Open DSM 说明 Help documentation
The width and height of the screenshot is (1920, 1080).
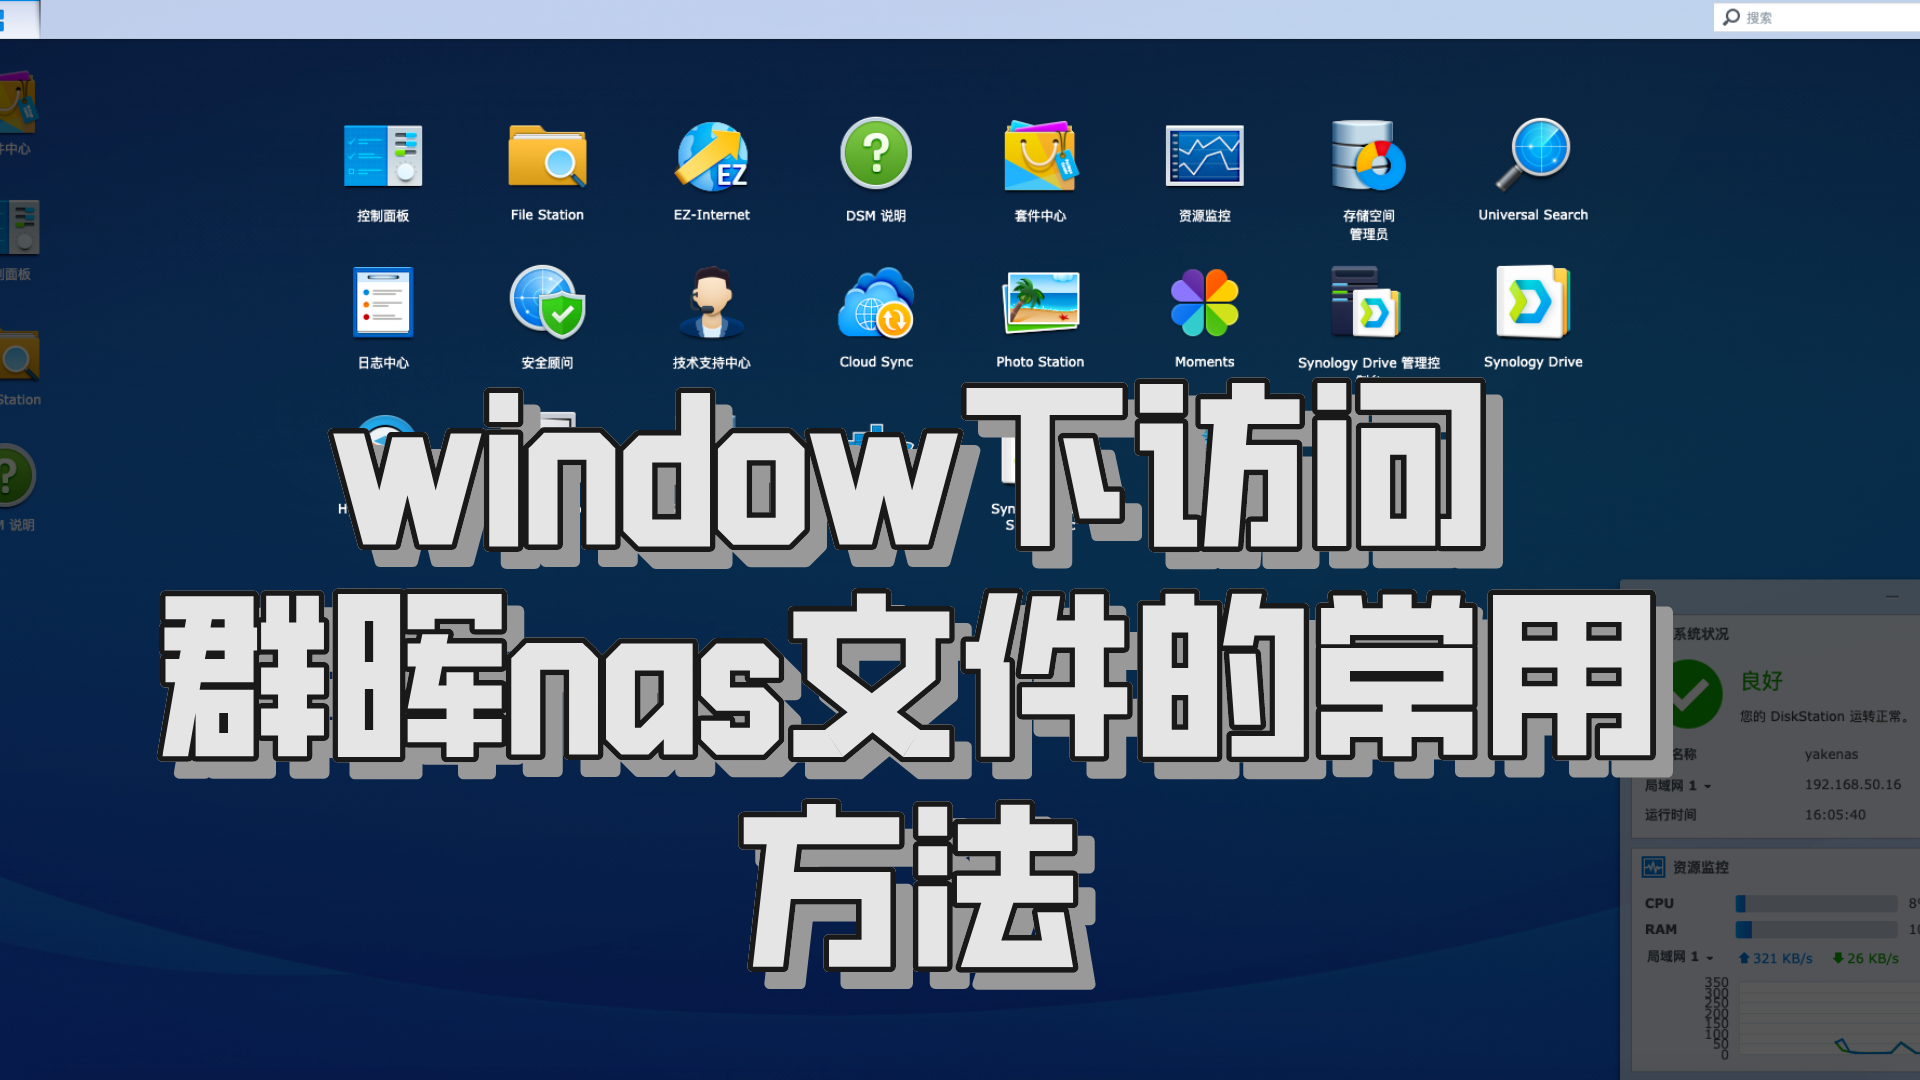874,156
